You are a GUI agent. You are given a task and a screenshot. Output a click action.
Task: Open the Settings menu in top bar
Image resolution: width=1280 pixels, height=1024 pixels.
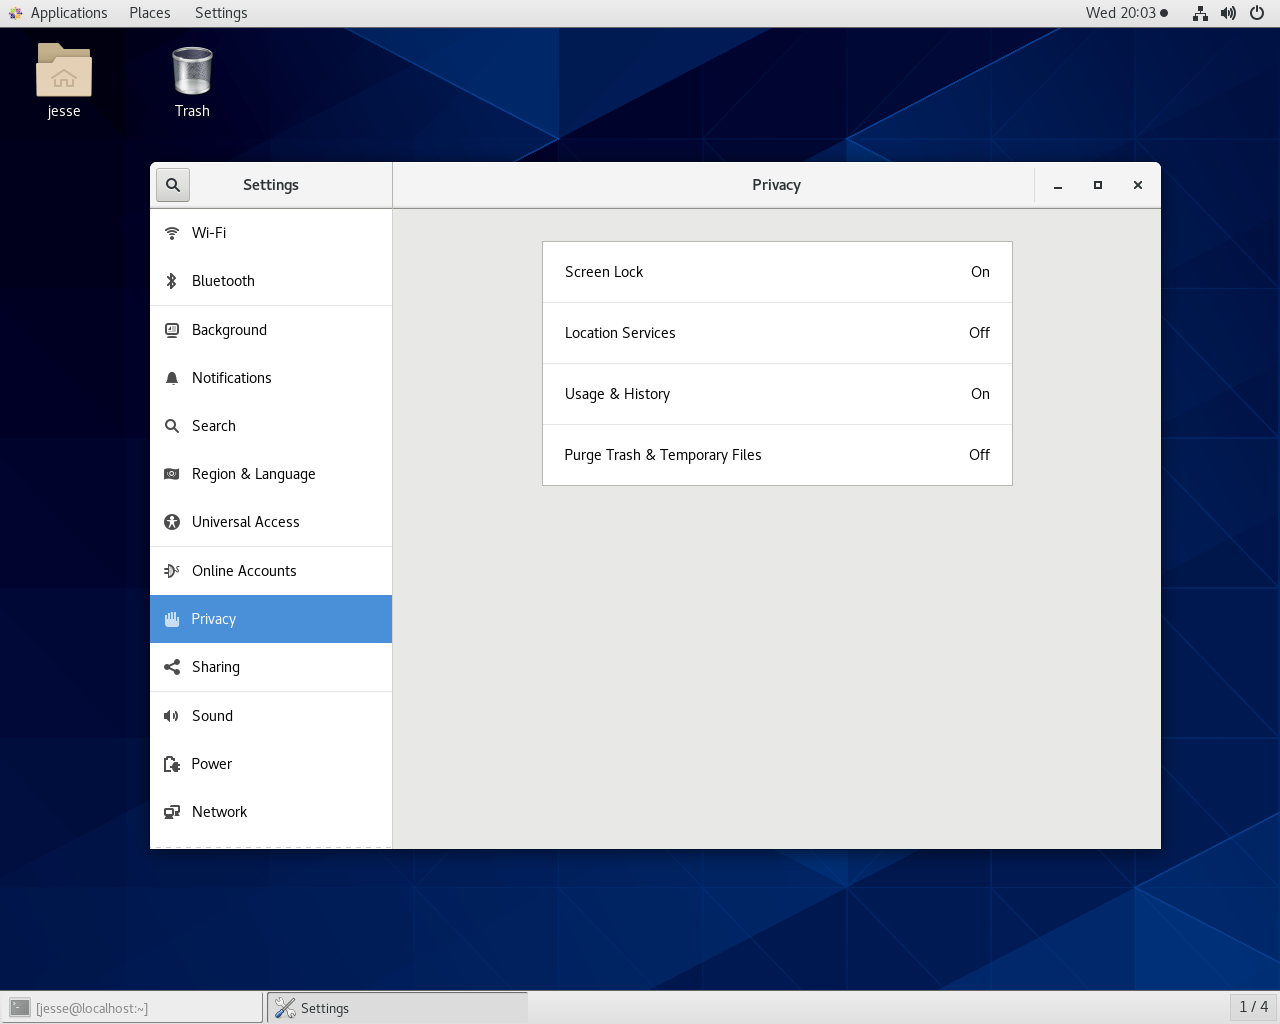click(221, 13)
